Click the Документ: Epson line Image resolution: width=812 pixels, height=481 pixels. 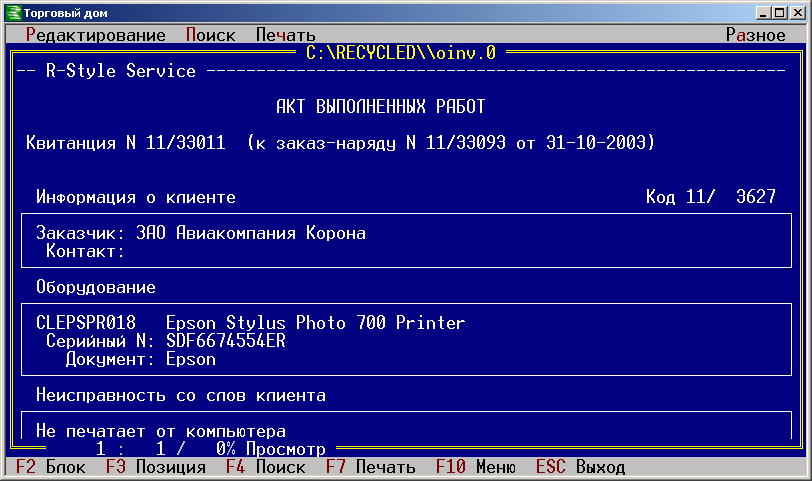click(x=141, y=359)
